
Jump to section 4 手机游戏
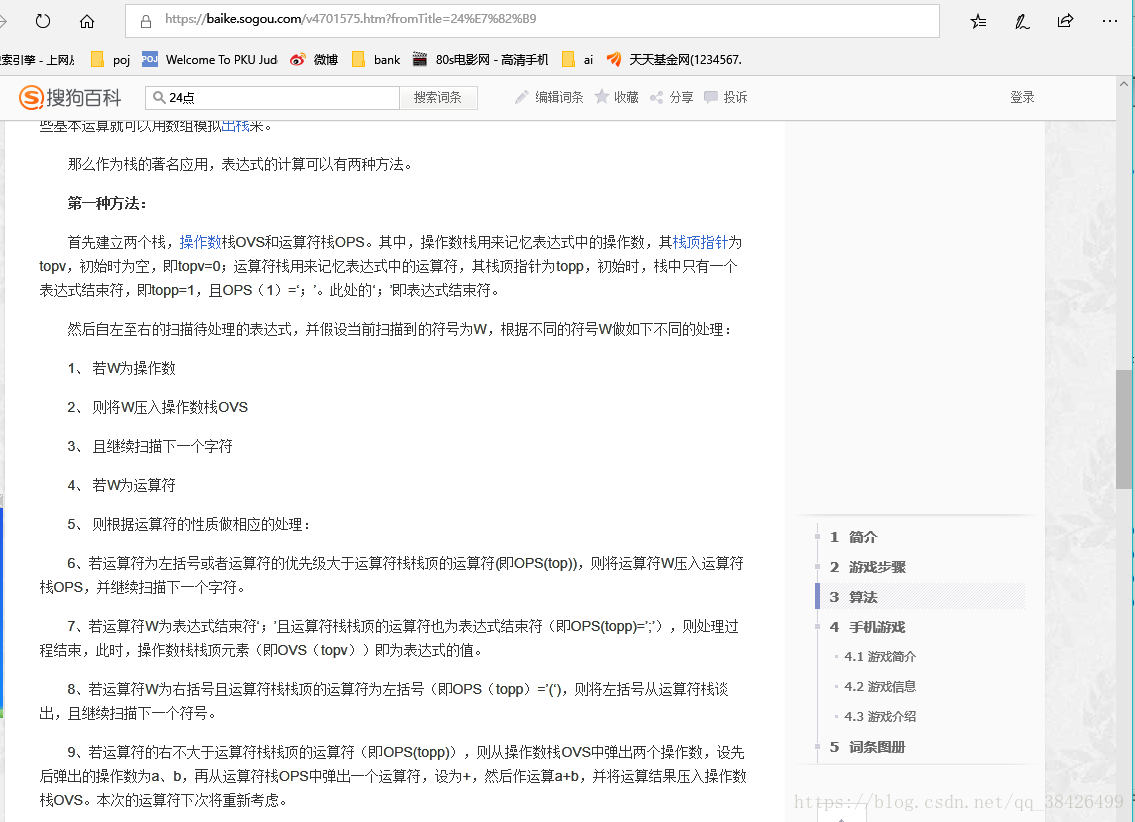click(867, 627)
